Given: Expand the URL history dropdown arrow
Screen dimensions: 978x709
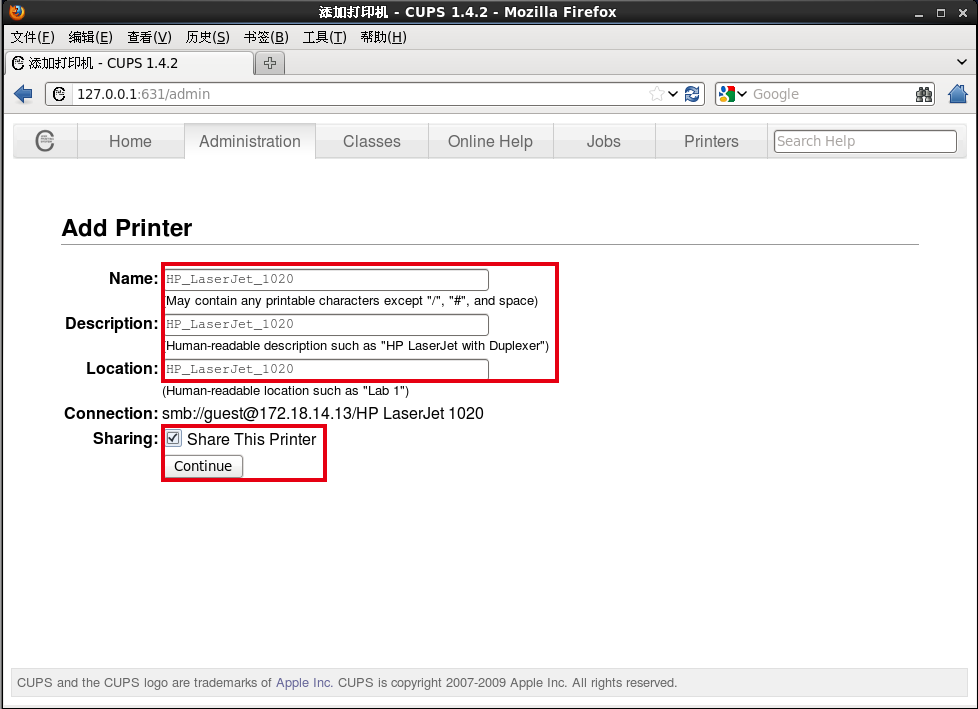Looking at the screenshot, I should (x=673, y=94).
